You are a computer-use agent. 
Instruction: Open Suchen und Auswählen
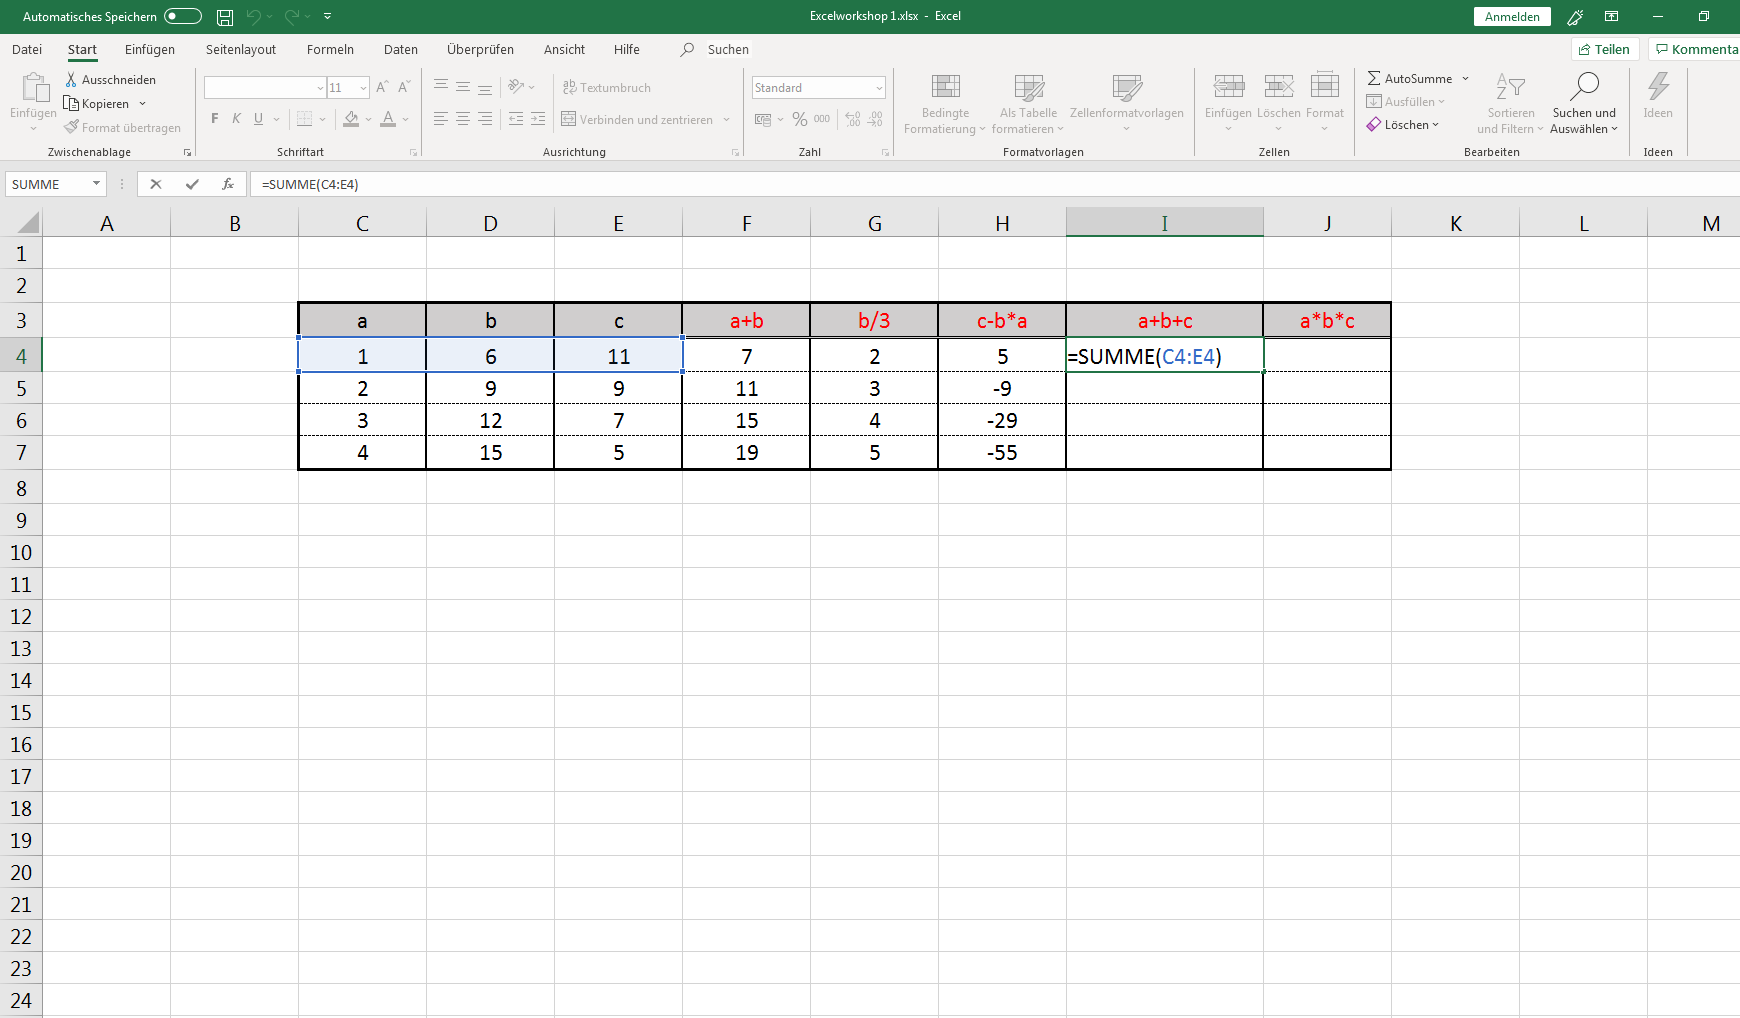(1584, 103)
